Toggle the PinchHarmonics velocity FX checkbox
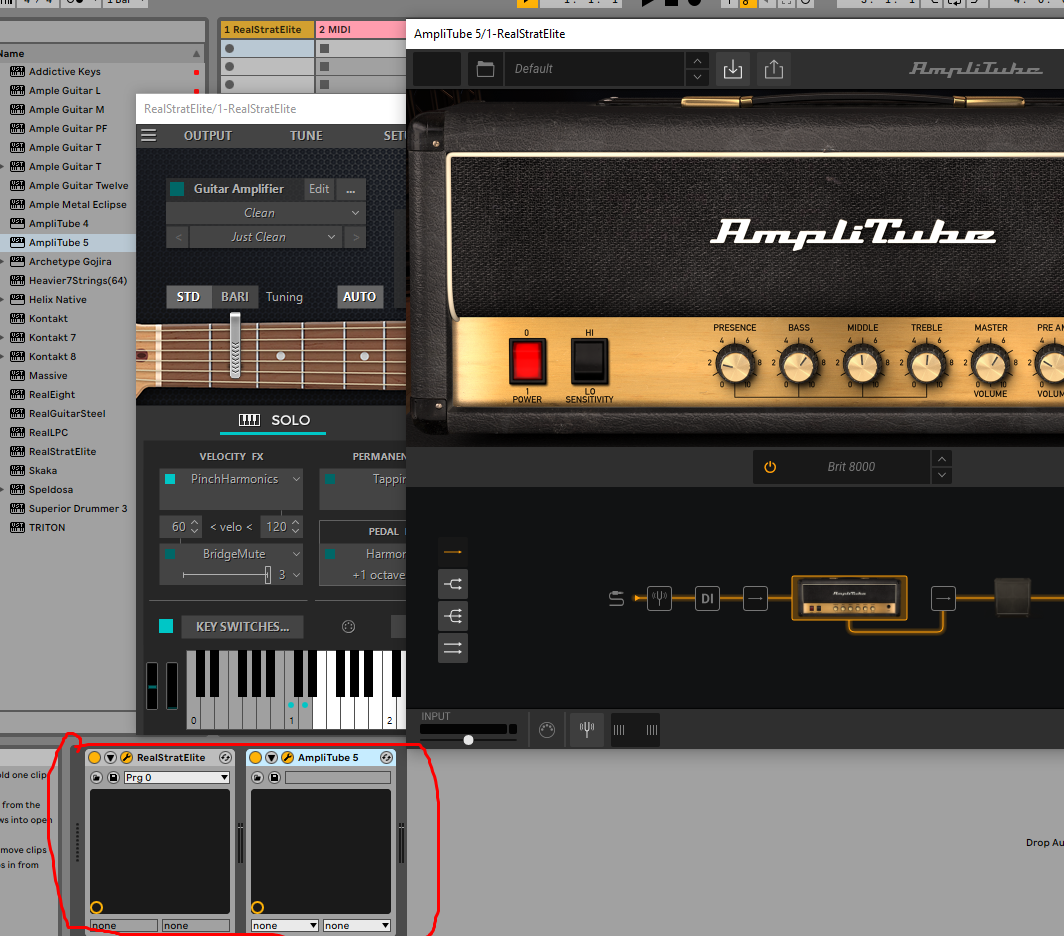Viewport: 1064px width, 936px height. tap(170, 479)
